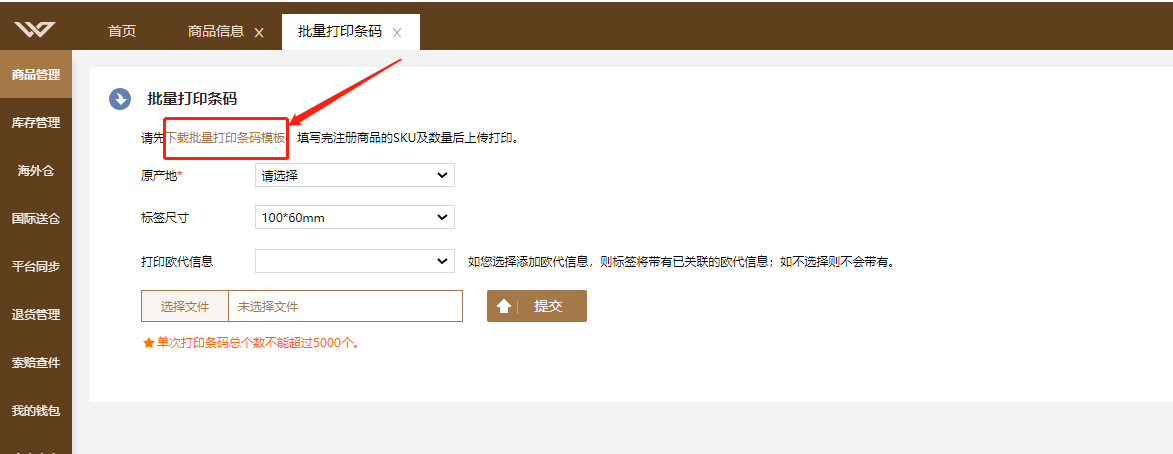Open 商品管理 in the sidebar
This screenshot has height=454, width=1173.
36,74
